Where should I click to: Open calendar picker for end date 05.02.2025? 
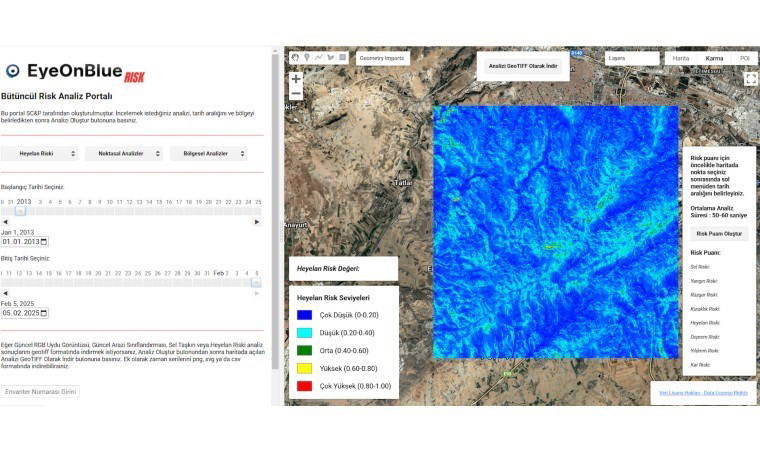44,313
